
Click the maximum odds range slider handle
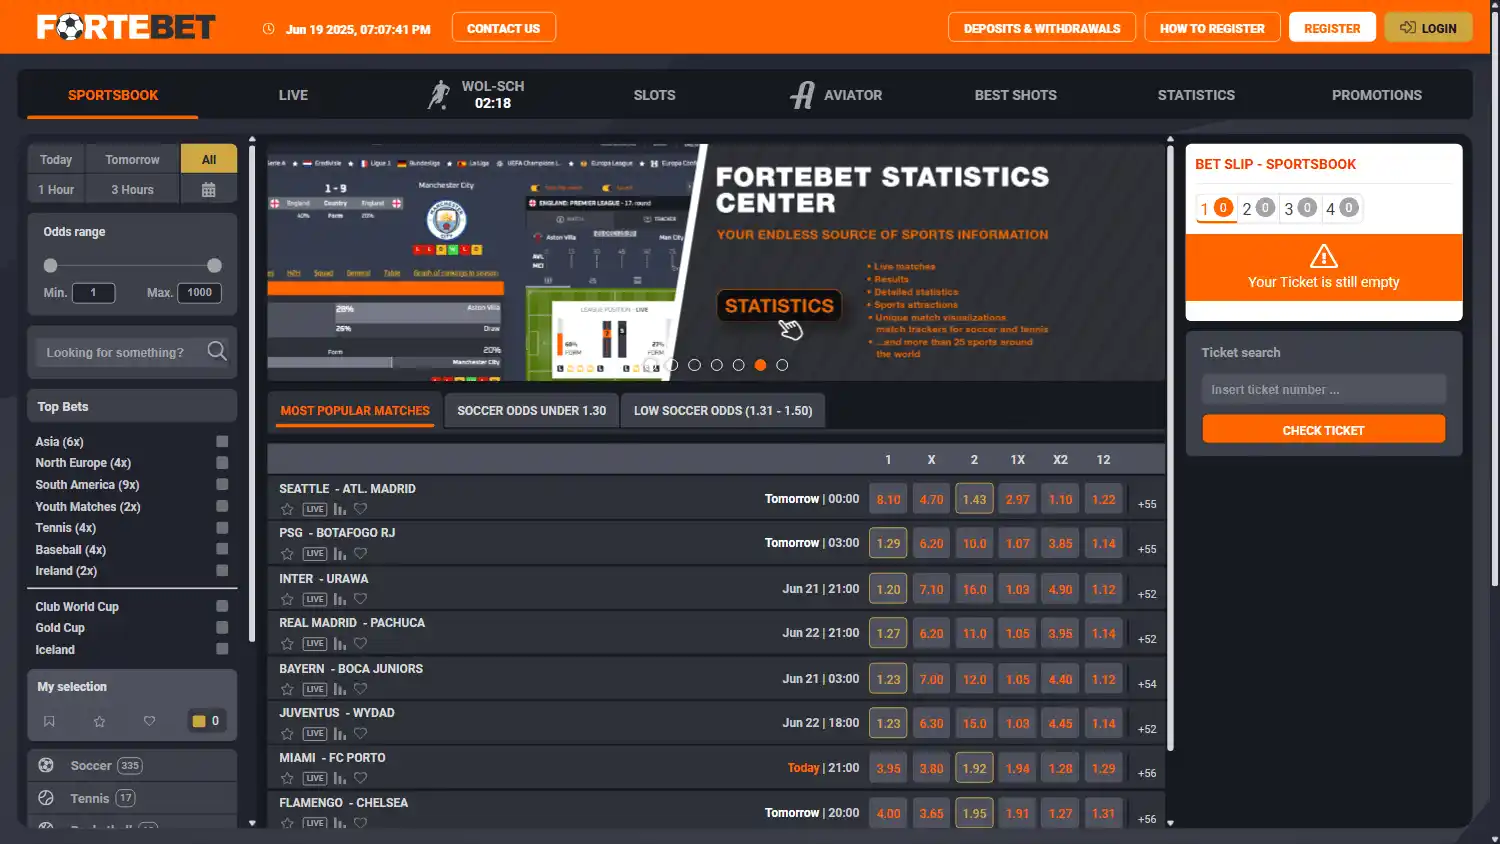[x=214, y=265]
